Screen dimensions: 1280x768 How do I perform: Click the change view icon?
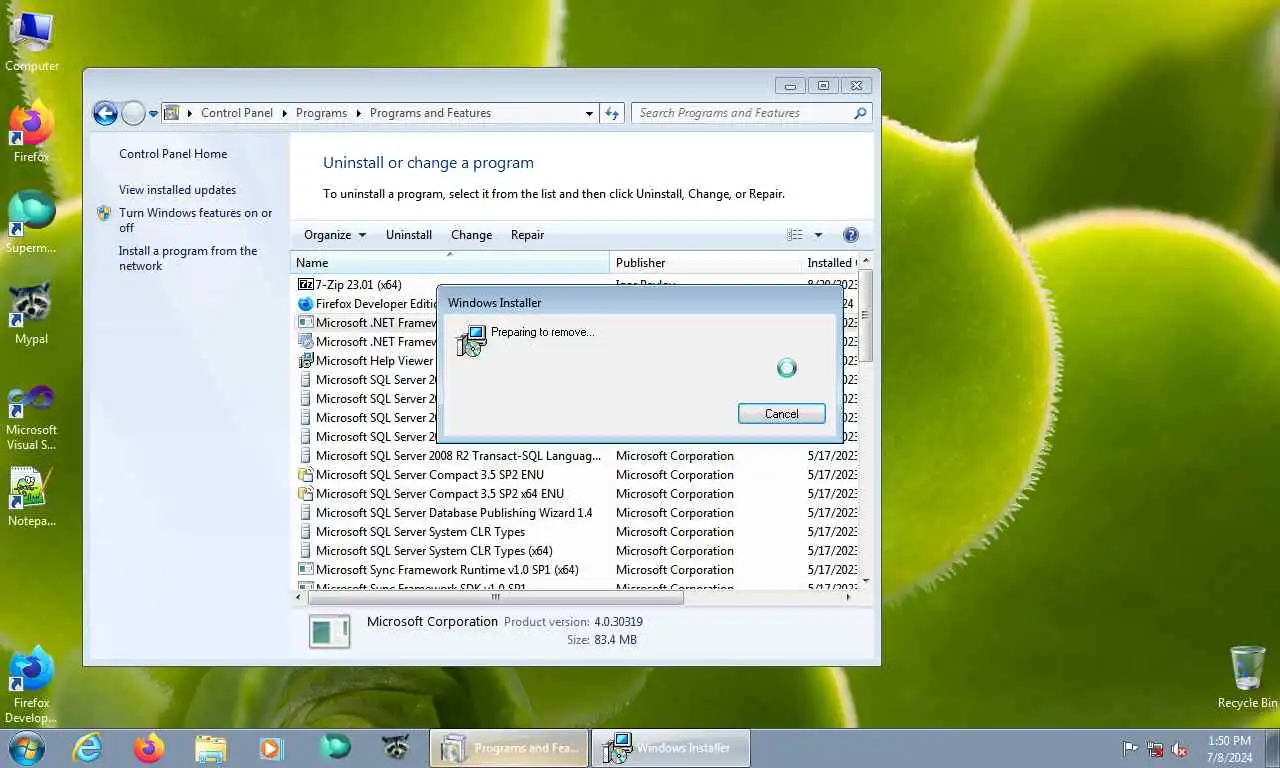pyautogui.click(x=795, y=235)
